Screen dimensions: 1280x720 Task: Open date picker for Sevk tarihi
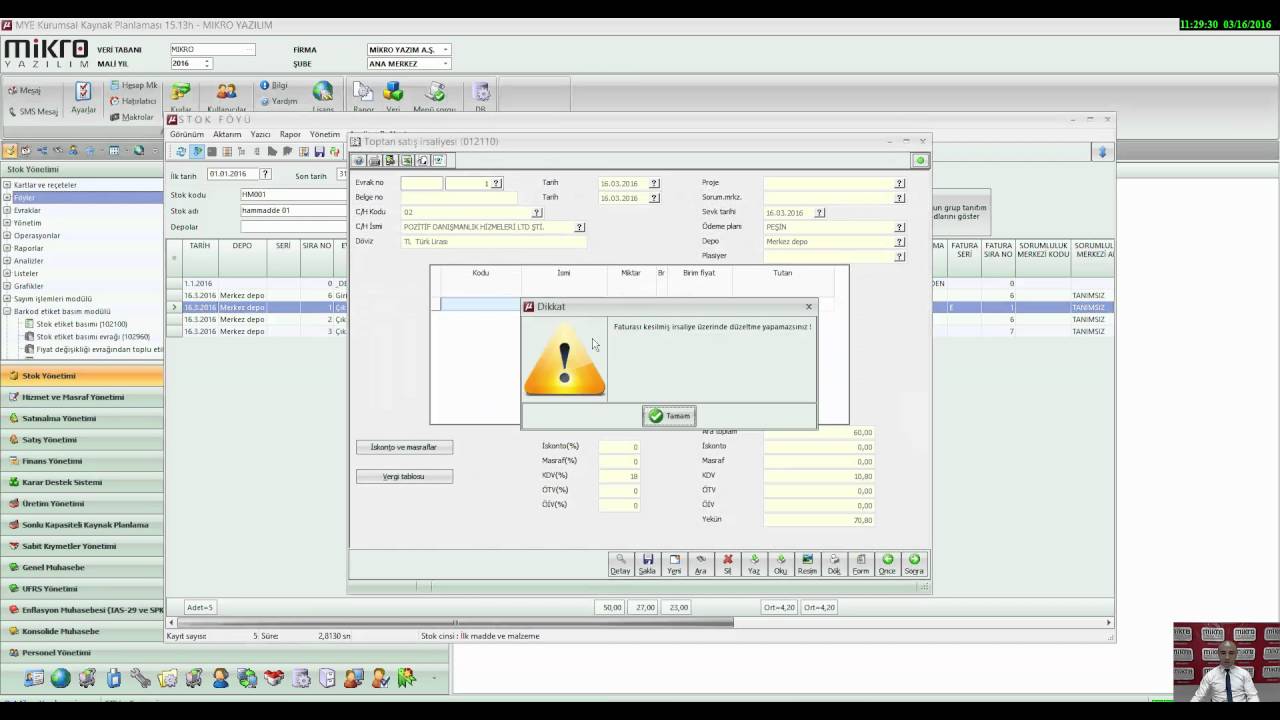pyautogui.click(x=820, y=213)
